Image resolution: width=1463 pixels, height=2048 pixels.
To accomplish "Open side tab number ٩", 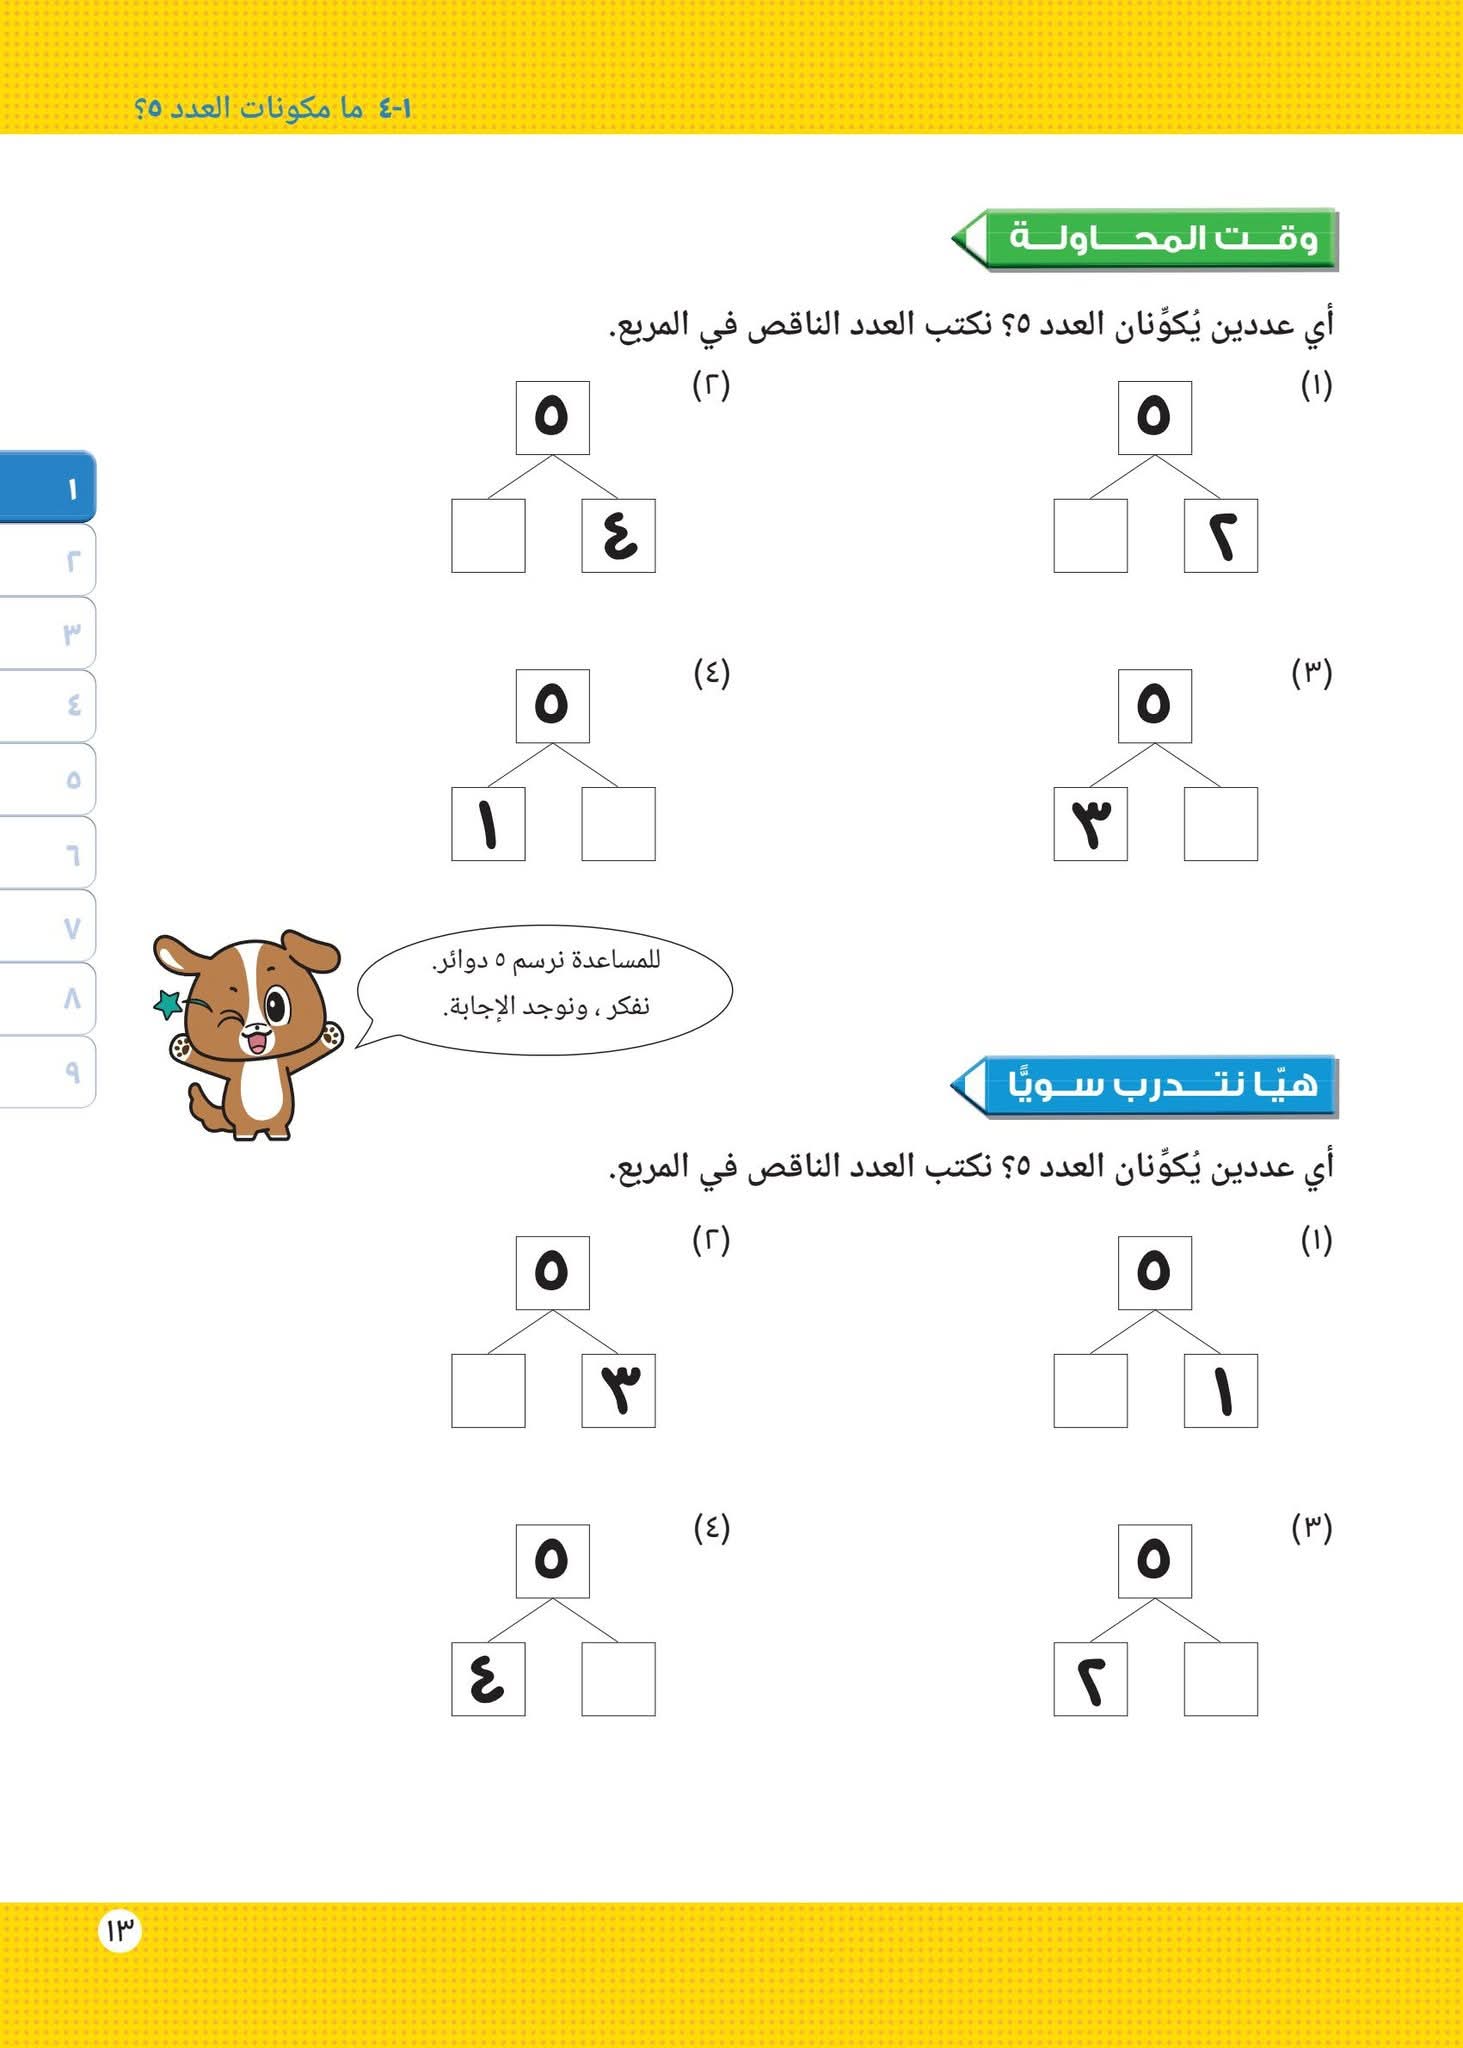I will point(48,1071).
